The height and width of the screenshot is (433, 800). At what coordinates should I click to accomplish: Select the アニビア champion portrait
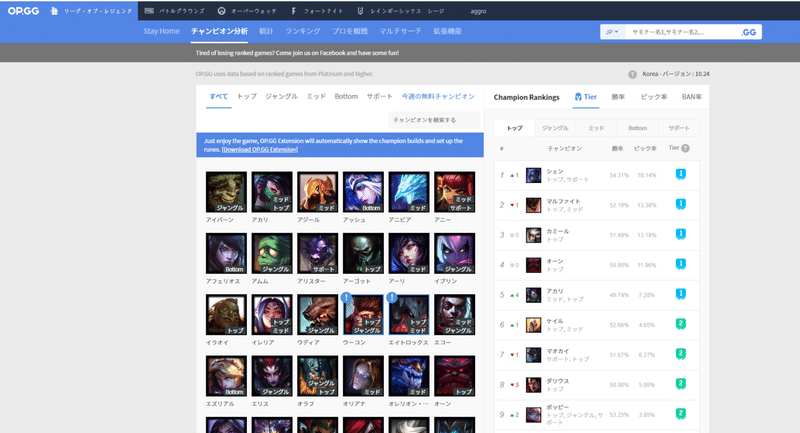409,192
